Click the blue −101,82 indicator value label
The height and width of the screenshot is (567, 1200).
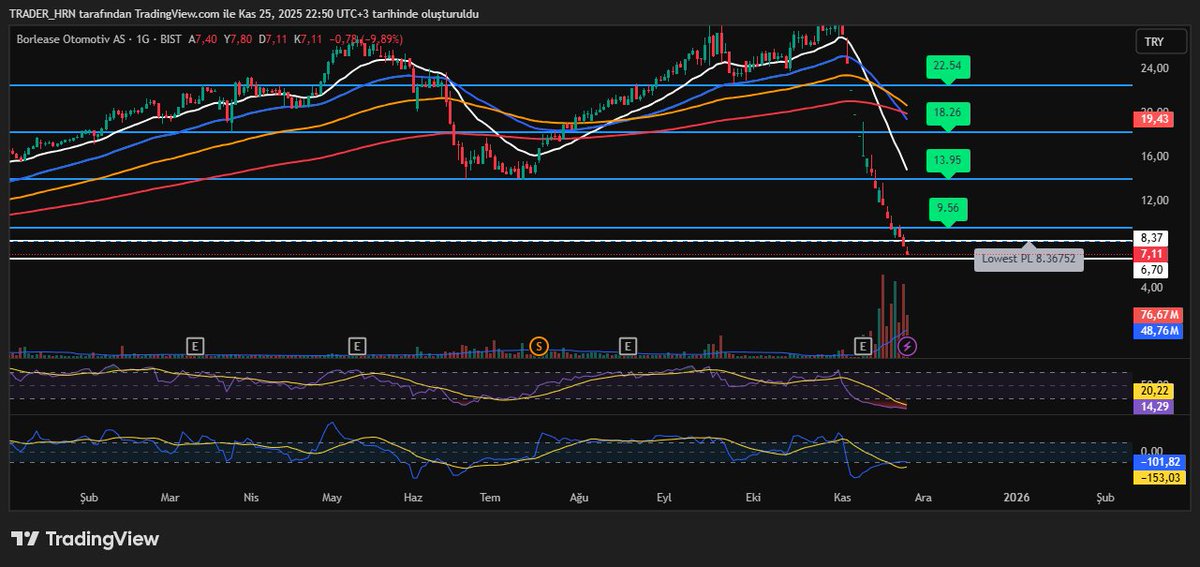(x=1157, y=462)
